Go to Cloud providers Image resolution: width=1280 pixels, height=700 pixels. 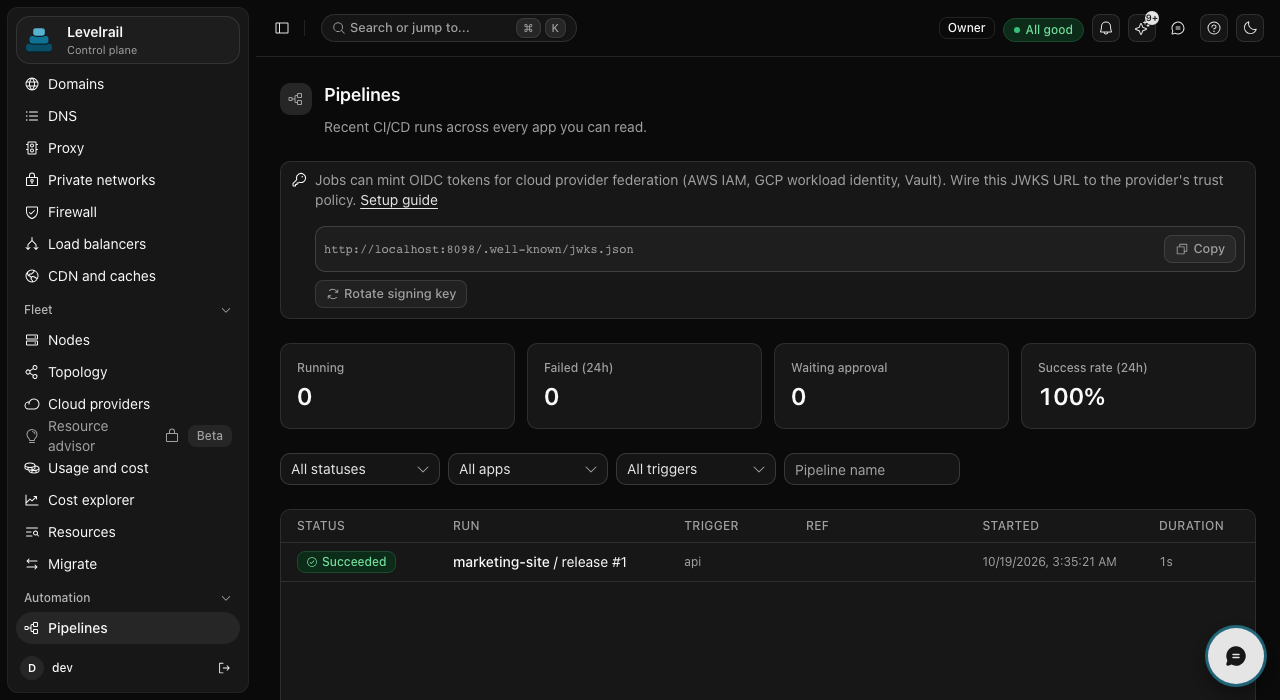[128, 404]
